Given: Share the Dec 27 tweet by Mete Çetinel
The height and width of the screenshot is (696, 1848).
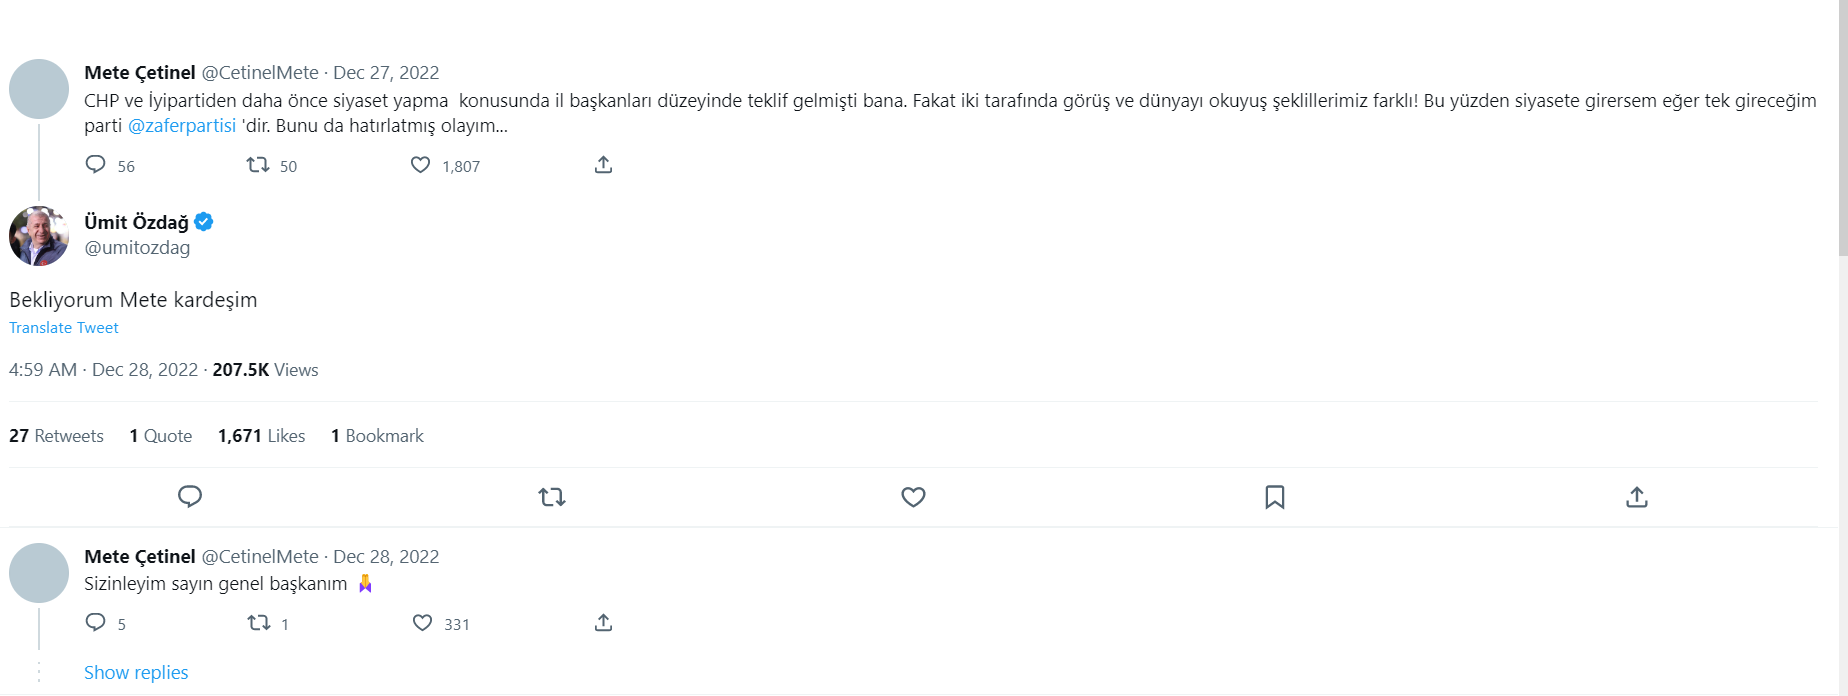Looking at the screenshot, I should click(x=603, y=165).
